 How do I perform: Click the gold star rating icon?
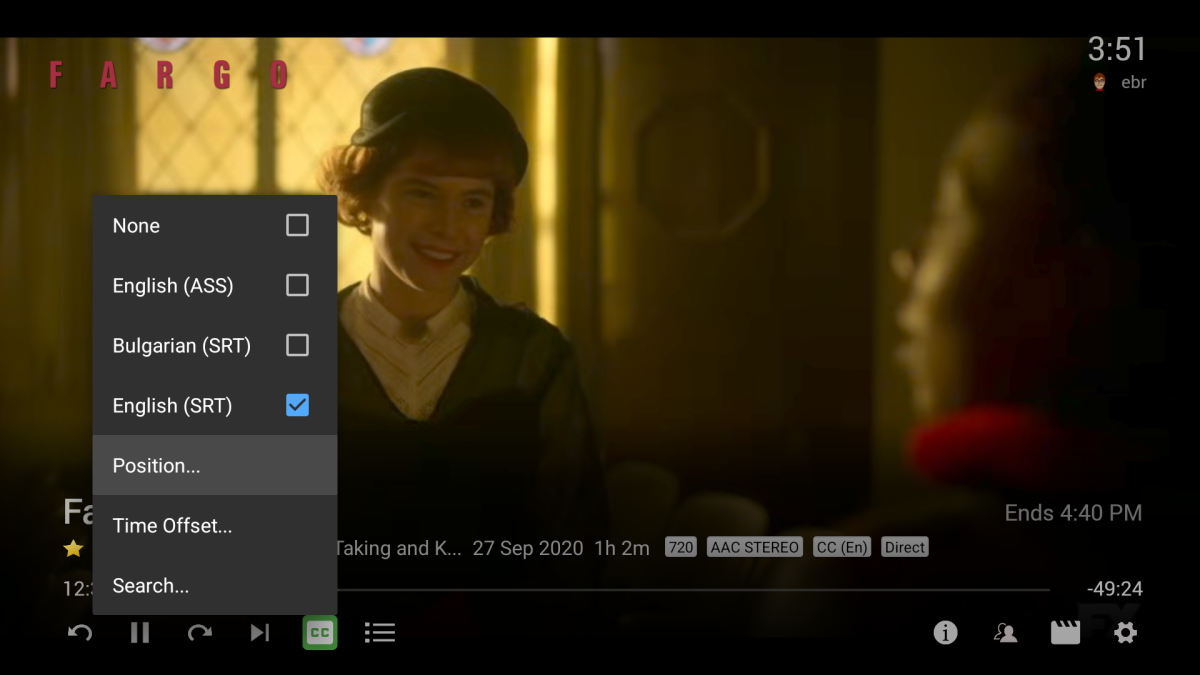pos(73,548)
